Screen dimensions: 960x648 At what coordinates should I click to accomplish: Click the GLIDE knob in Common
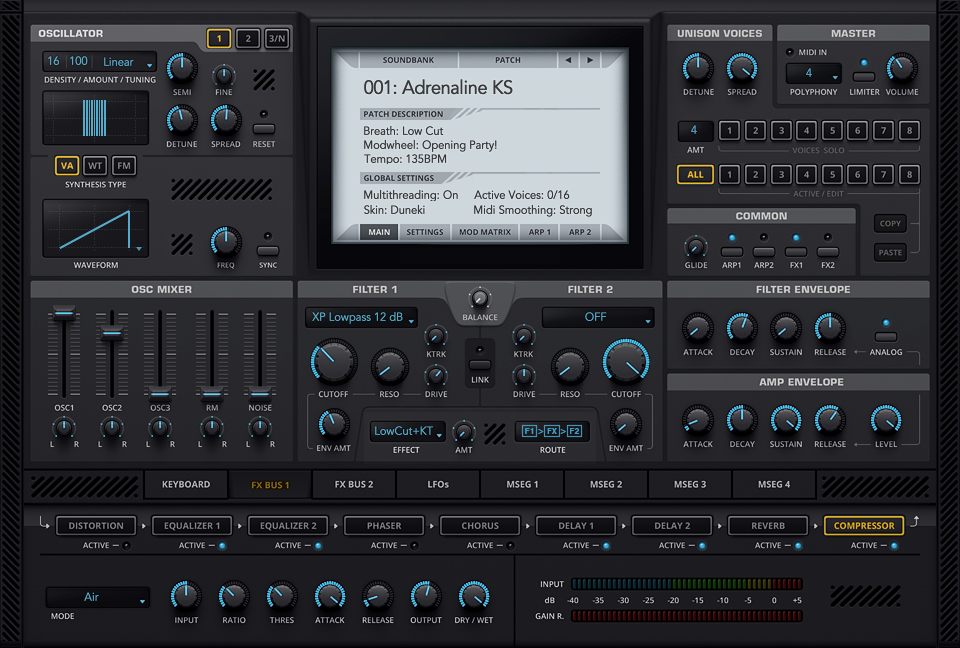point(695,247)
